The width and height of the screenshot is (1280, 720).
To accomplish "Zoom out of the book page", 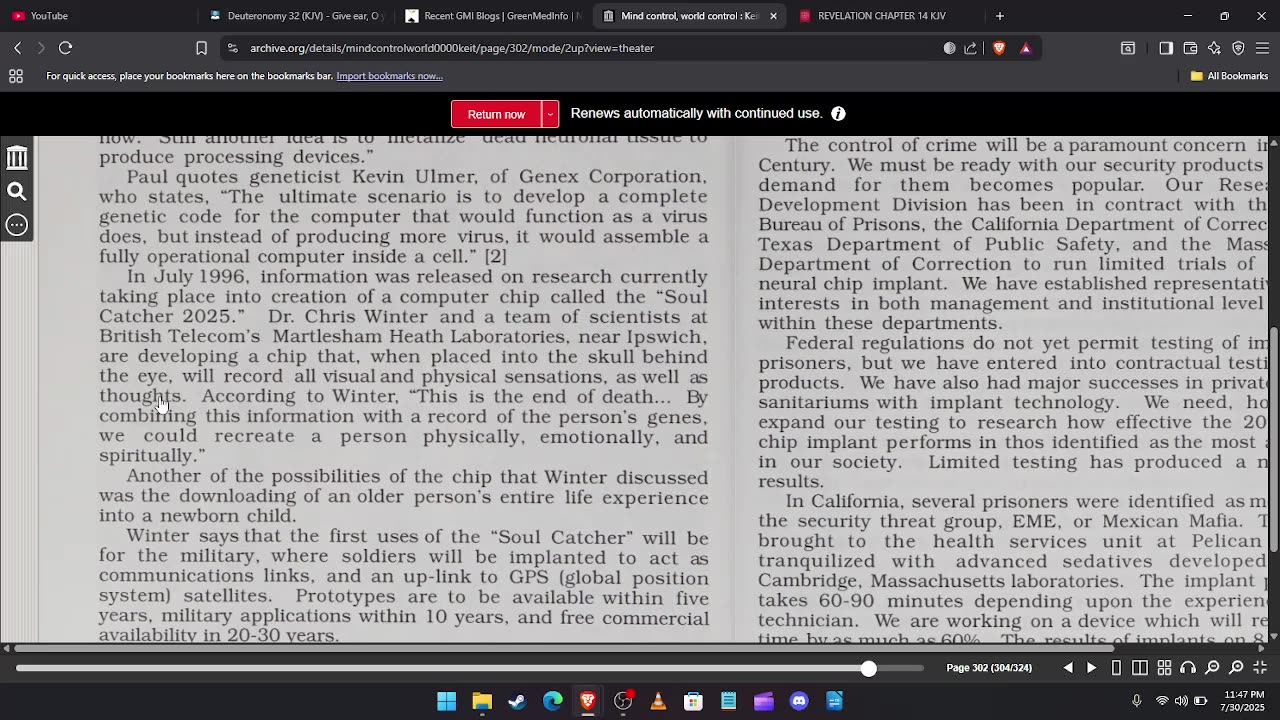I will click(x=1212, y=668).
